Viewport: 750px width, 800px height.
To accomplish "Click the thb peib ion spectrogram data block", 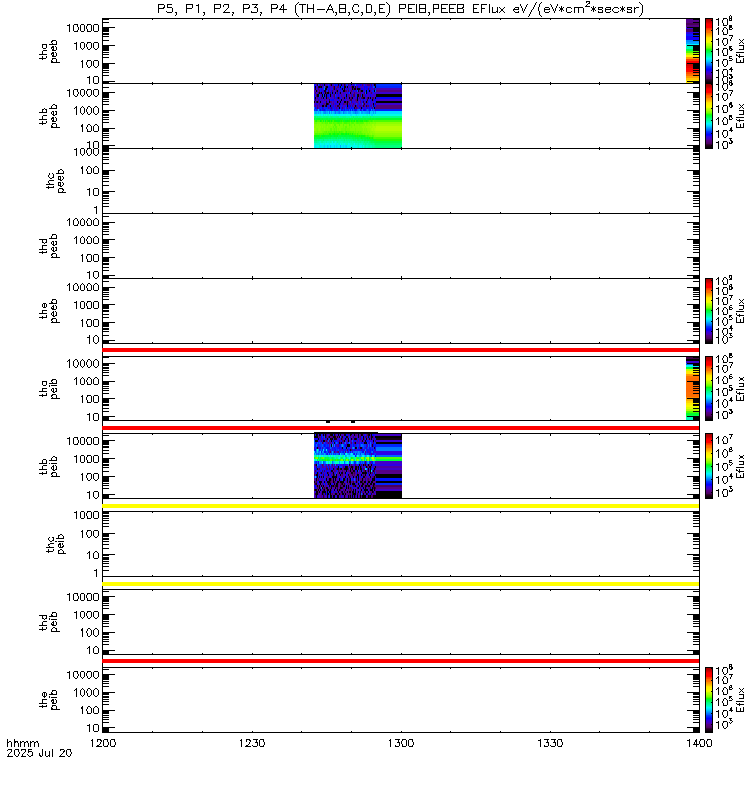I will tap(358, 465).
